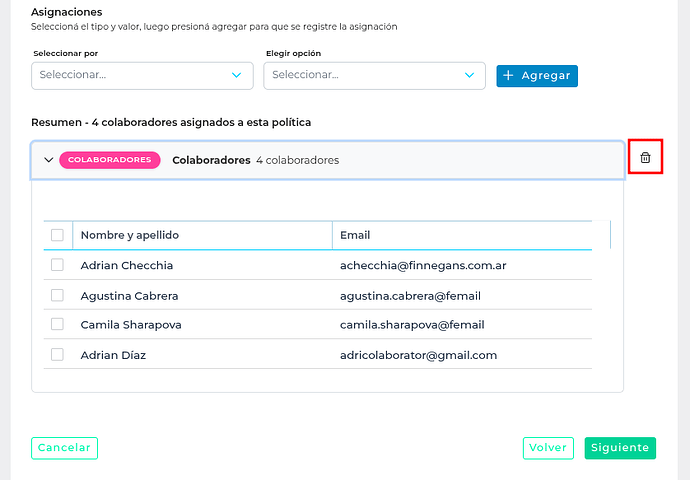
Task: Click the email achecchia@finnegans.com.ar
Action: coord(423,265)
